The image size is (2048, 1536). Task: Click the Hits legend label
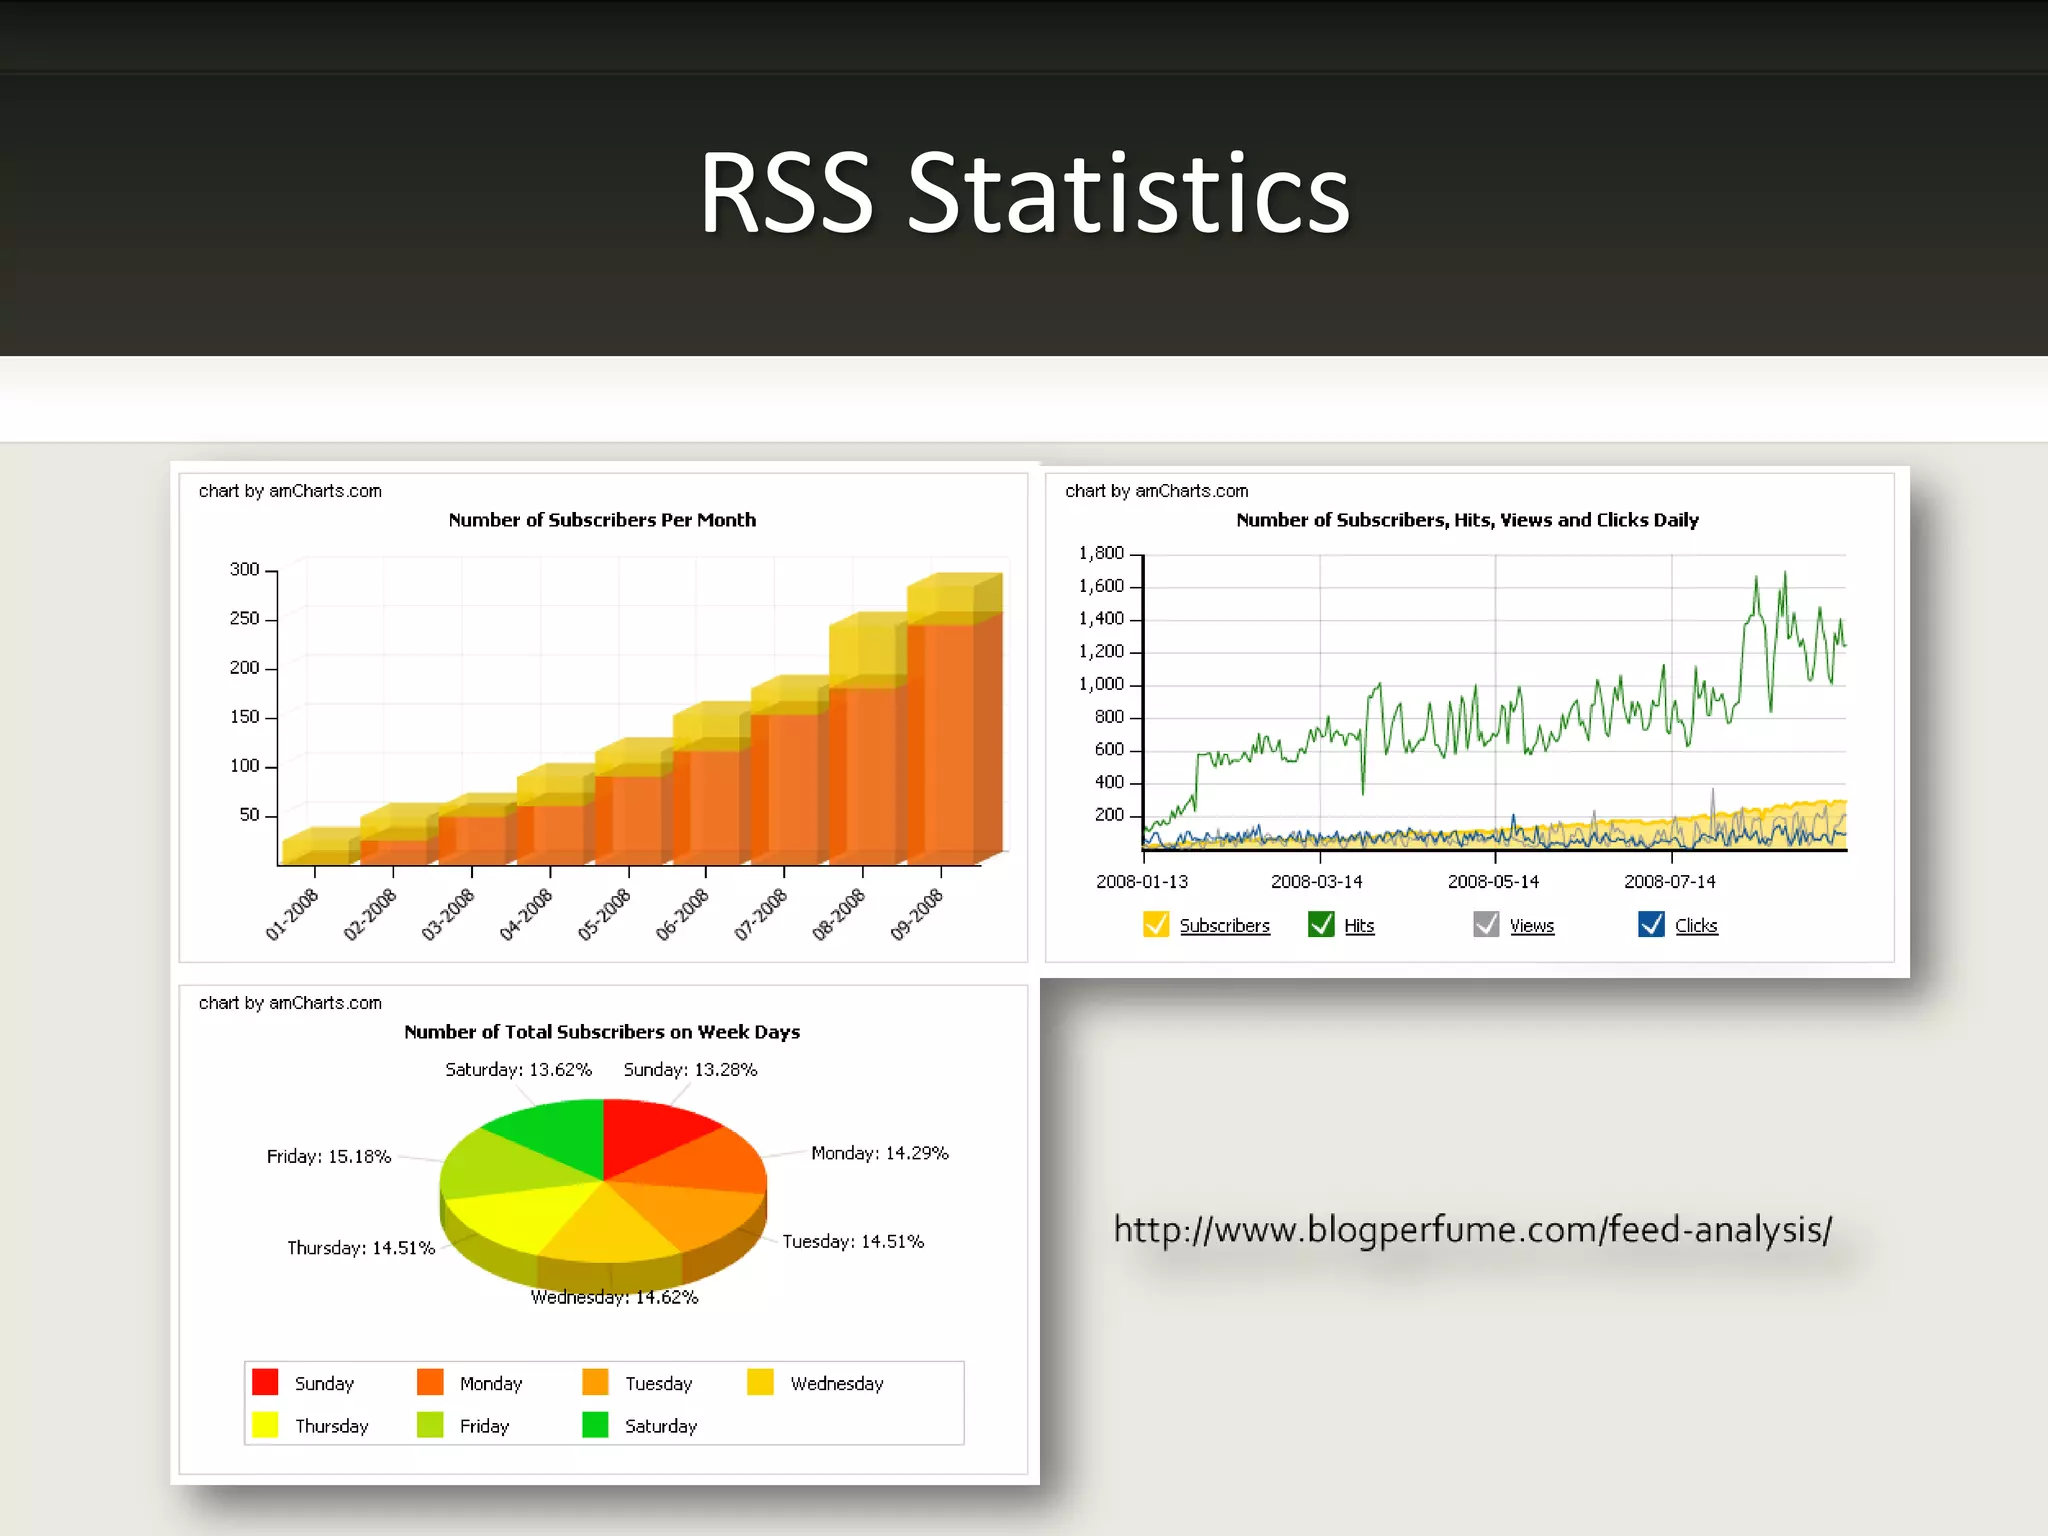1359,926
